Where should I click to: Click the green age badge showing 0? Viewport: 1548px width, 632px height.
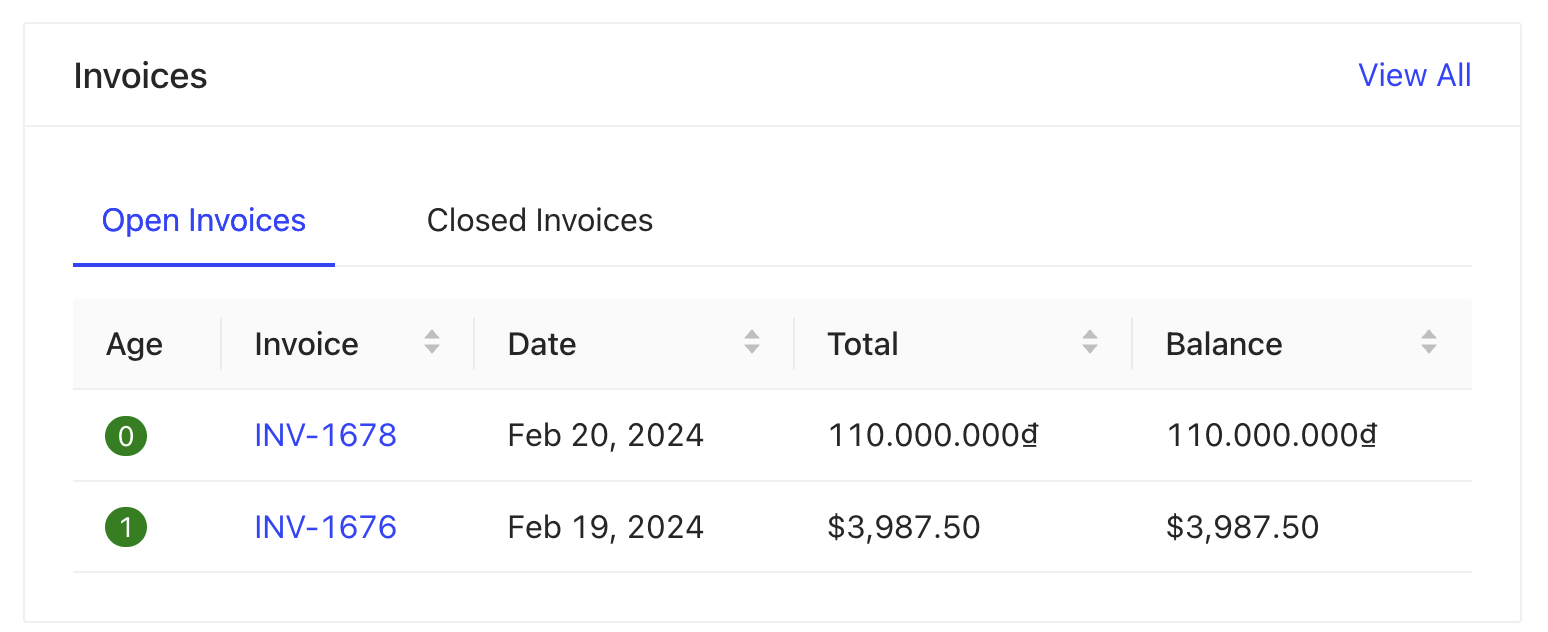point(126,436)
